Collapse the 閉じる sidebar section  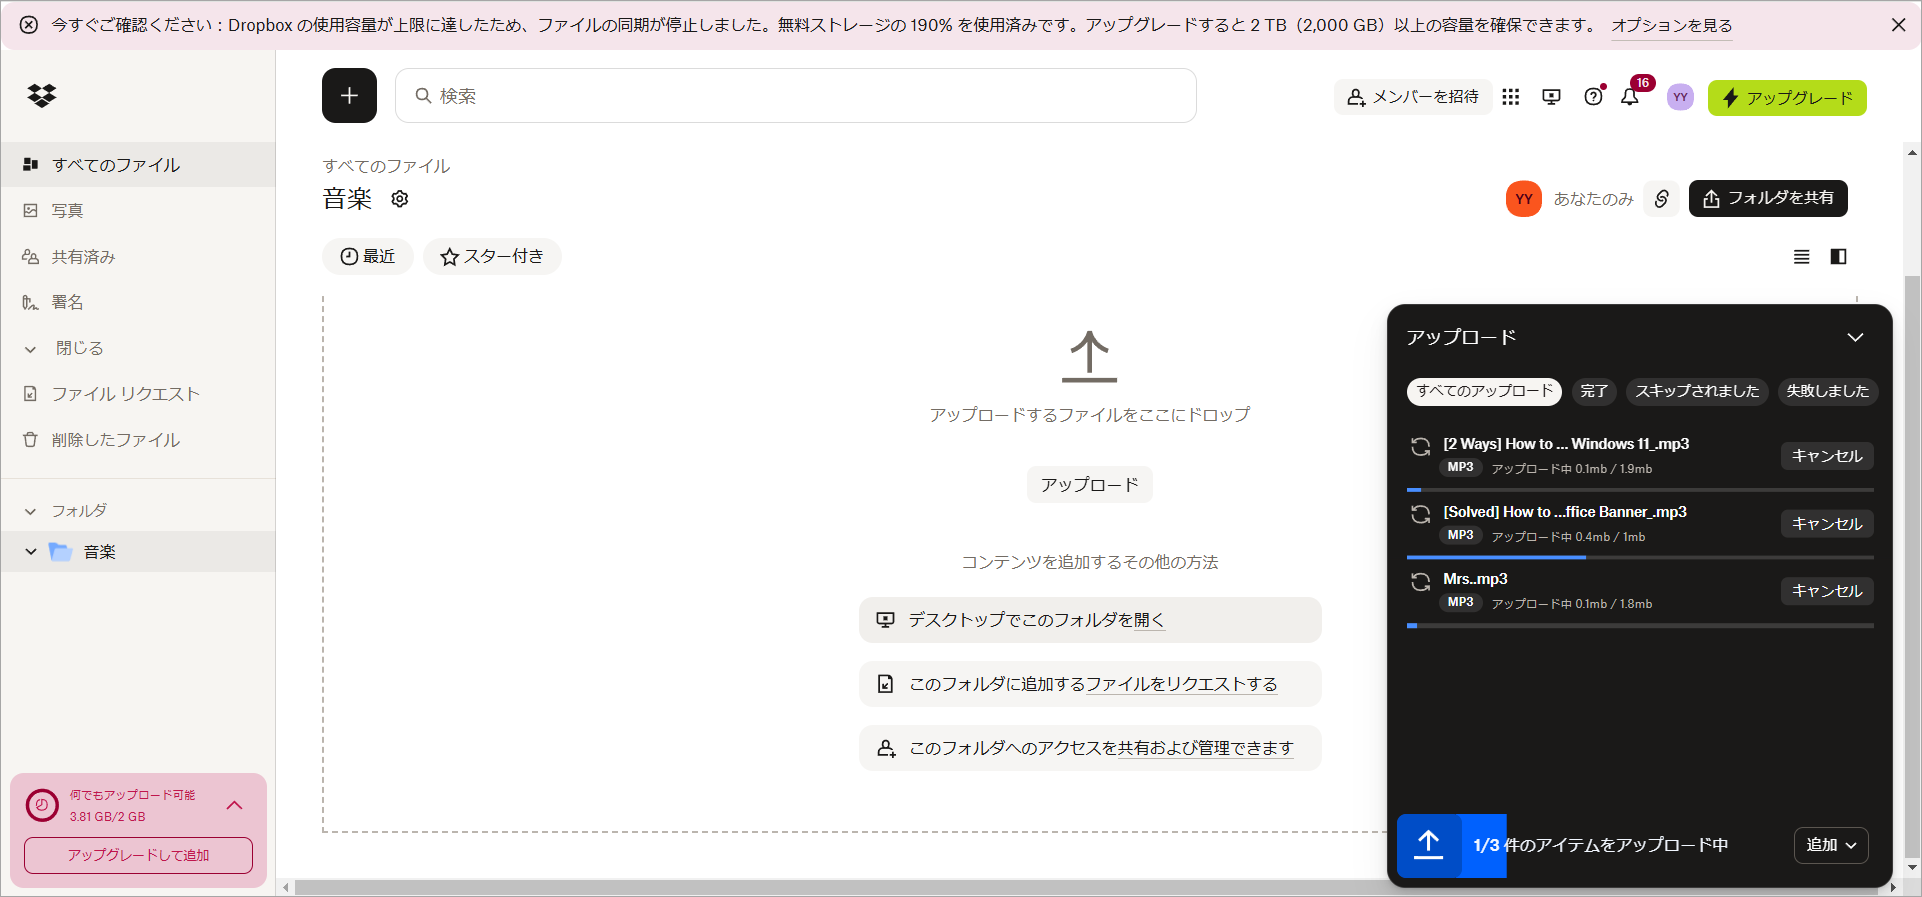[x=31, y=349]
